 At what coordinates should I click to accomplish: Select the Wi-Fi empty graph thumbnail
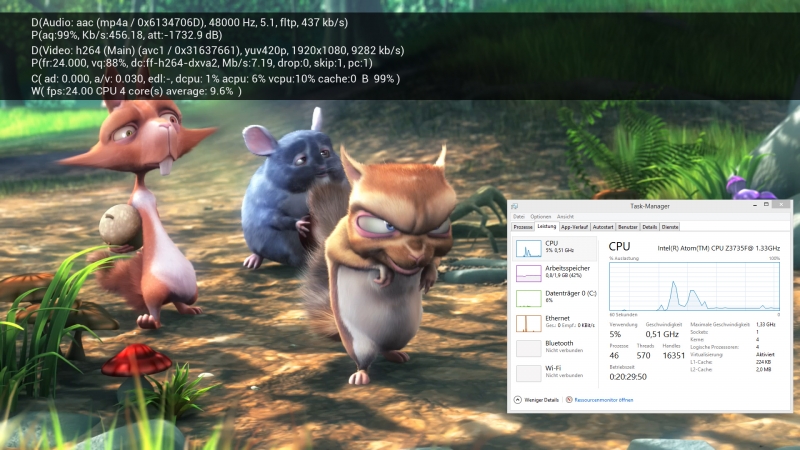(x=529, y=373)
